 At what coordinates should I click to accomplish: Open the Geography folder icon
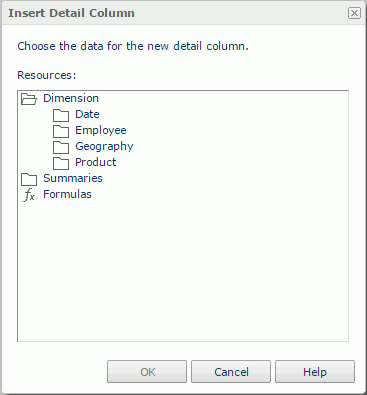pos(61,147)
